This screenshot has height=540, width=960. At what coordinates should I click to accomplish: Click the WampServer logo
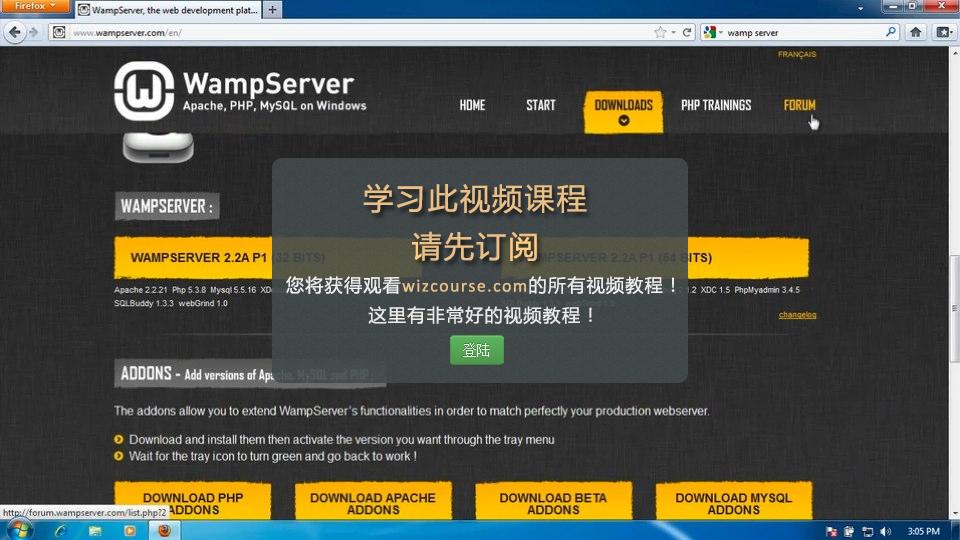pyautogui.click(x=241, y=91)
